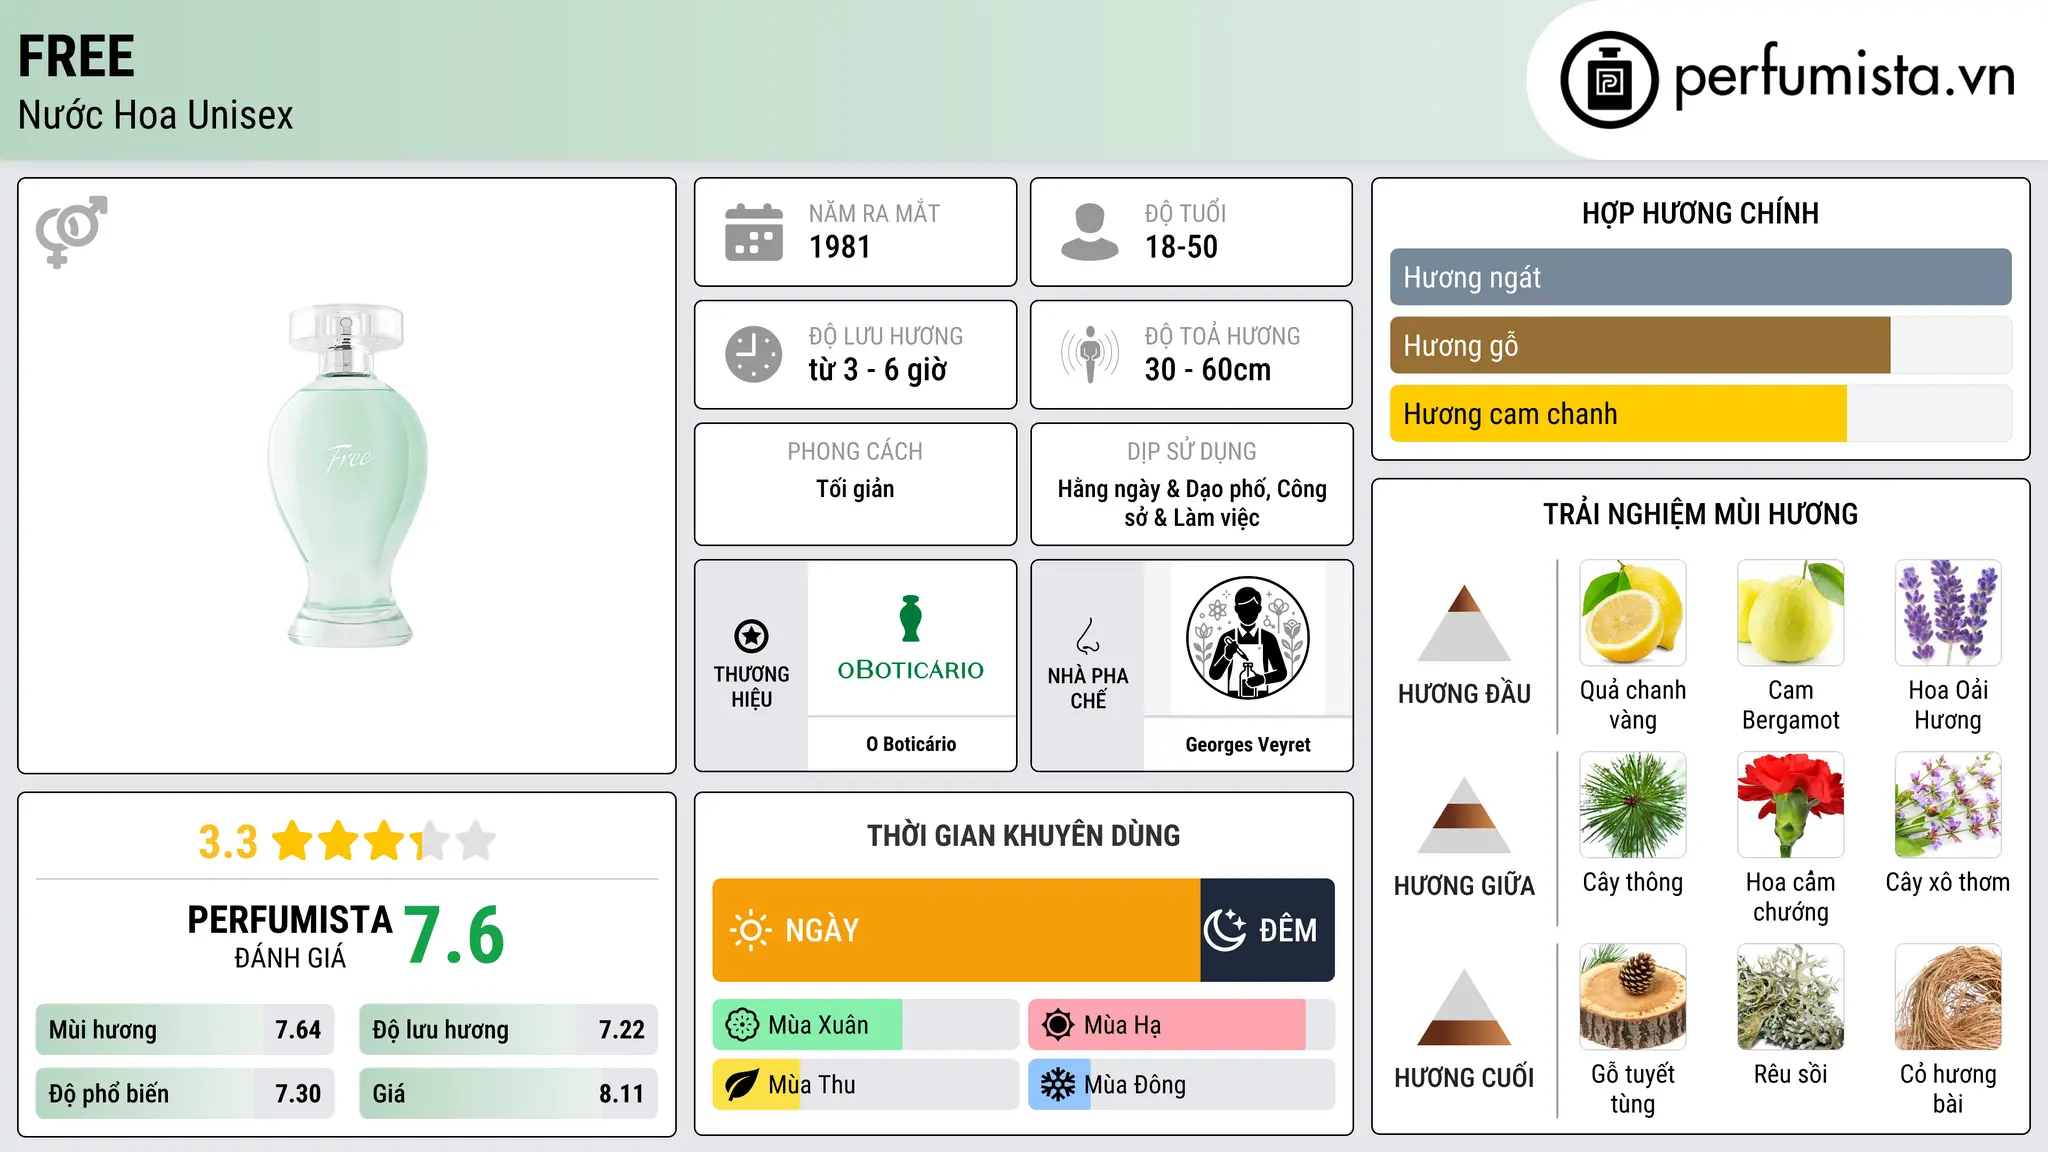Click the Giá 8.11 score bar
Viewport: 2048px width, 1152px height.
[x=508, y=1093]
